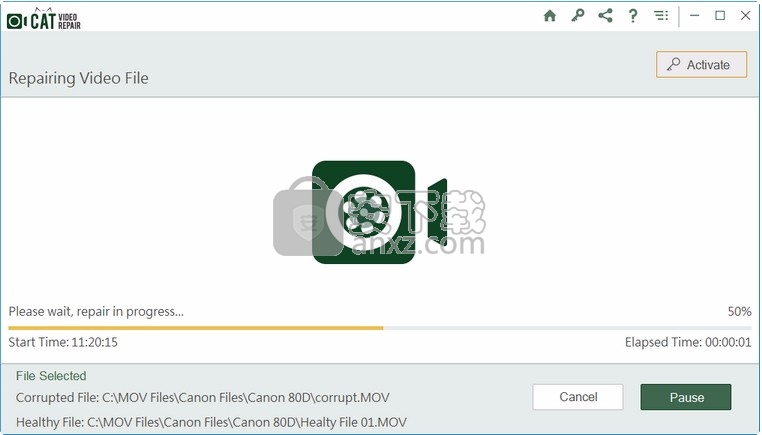Viewport: 762px width, 435px height.
Task: Click the Healthy File path Healty File 01.MOV
Action: coord(211,422)
